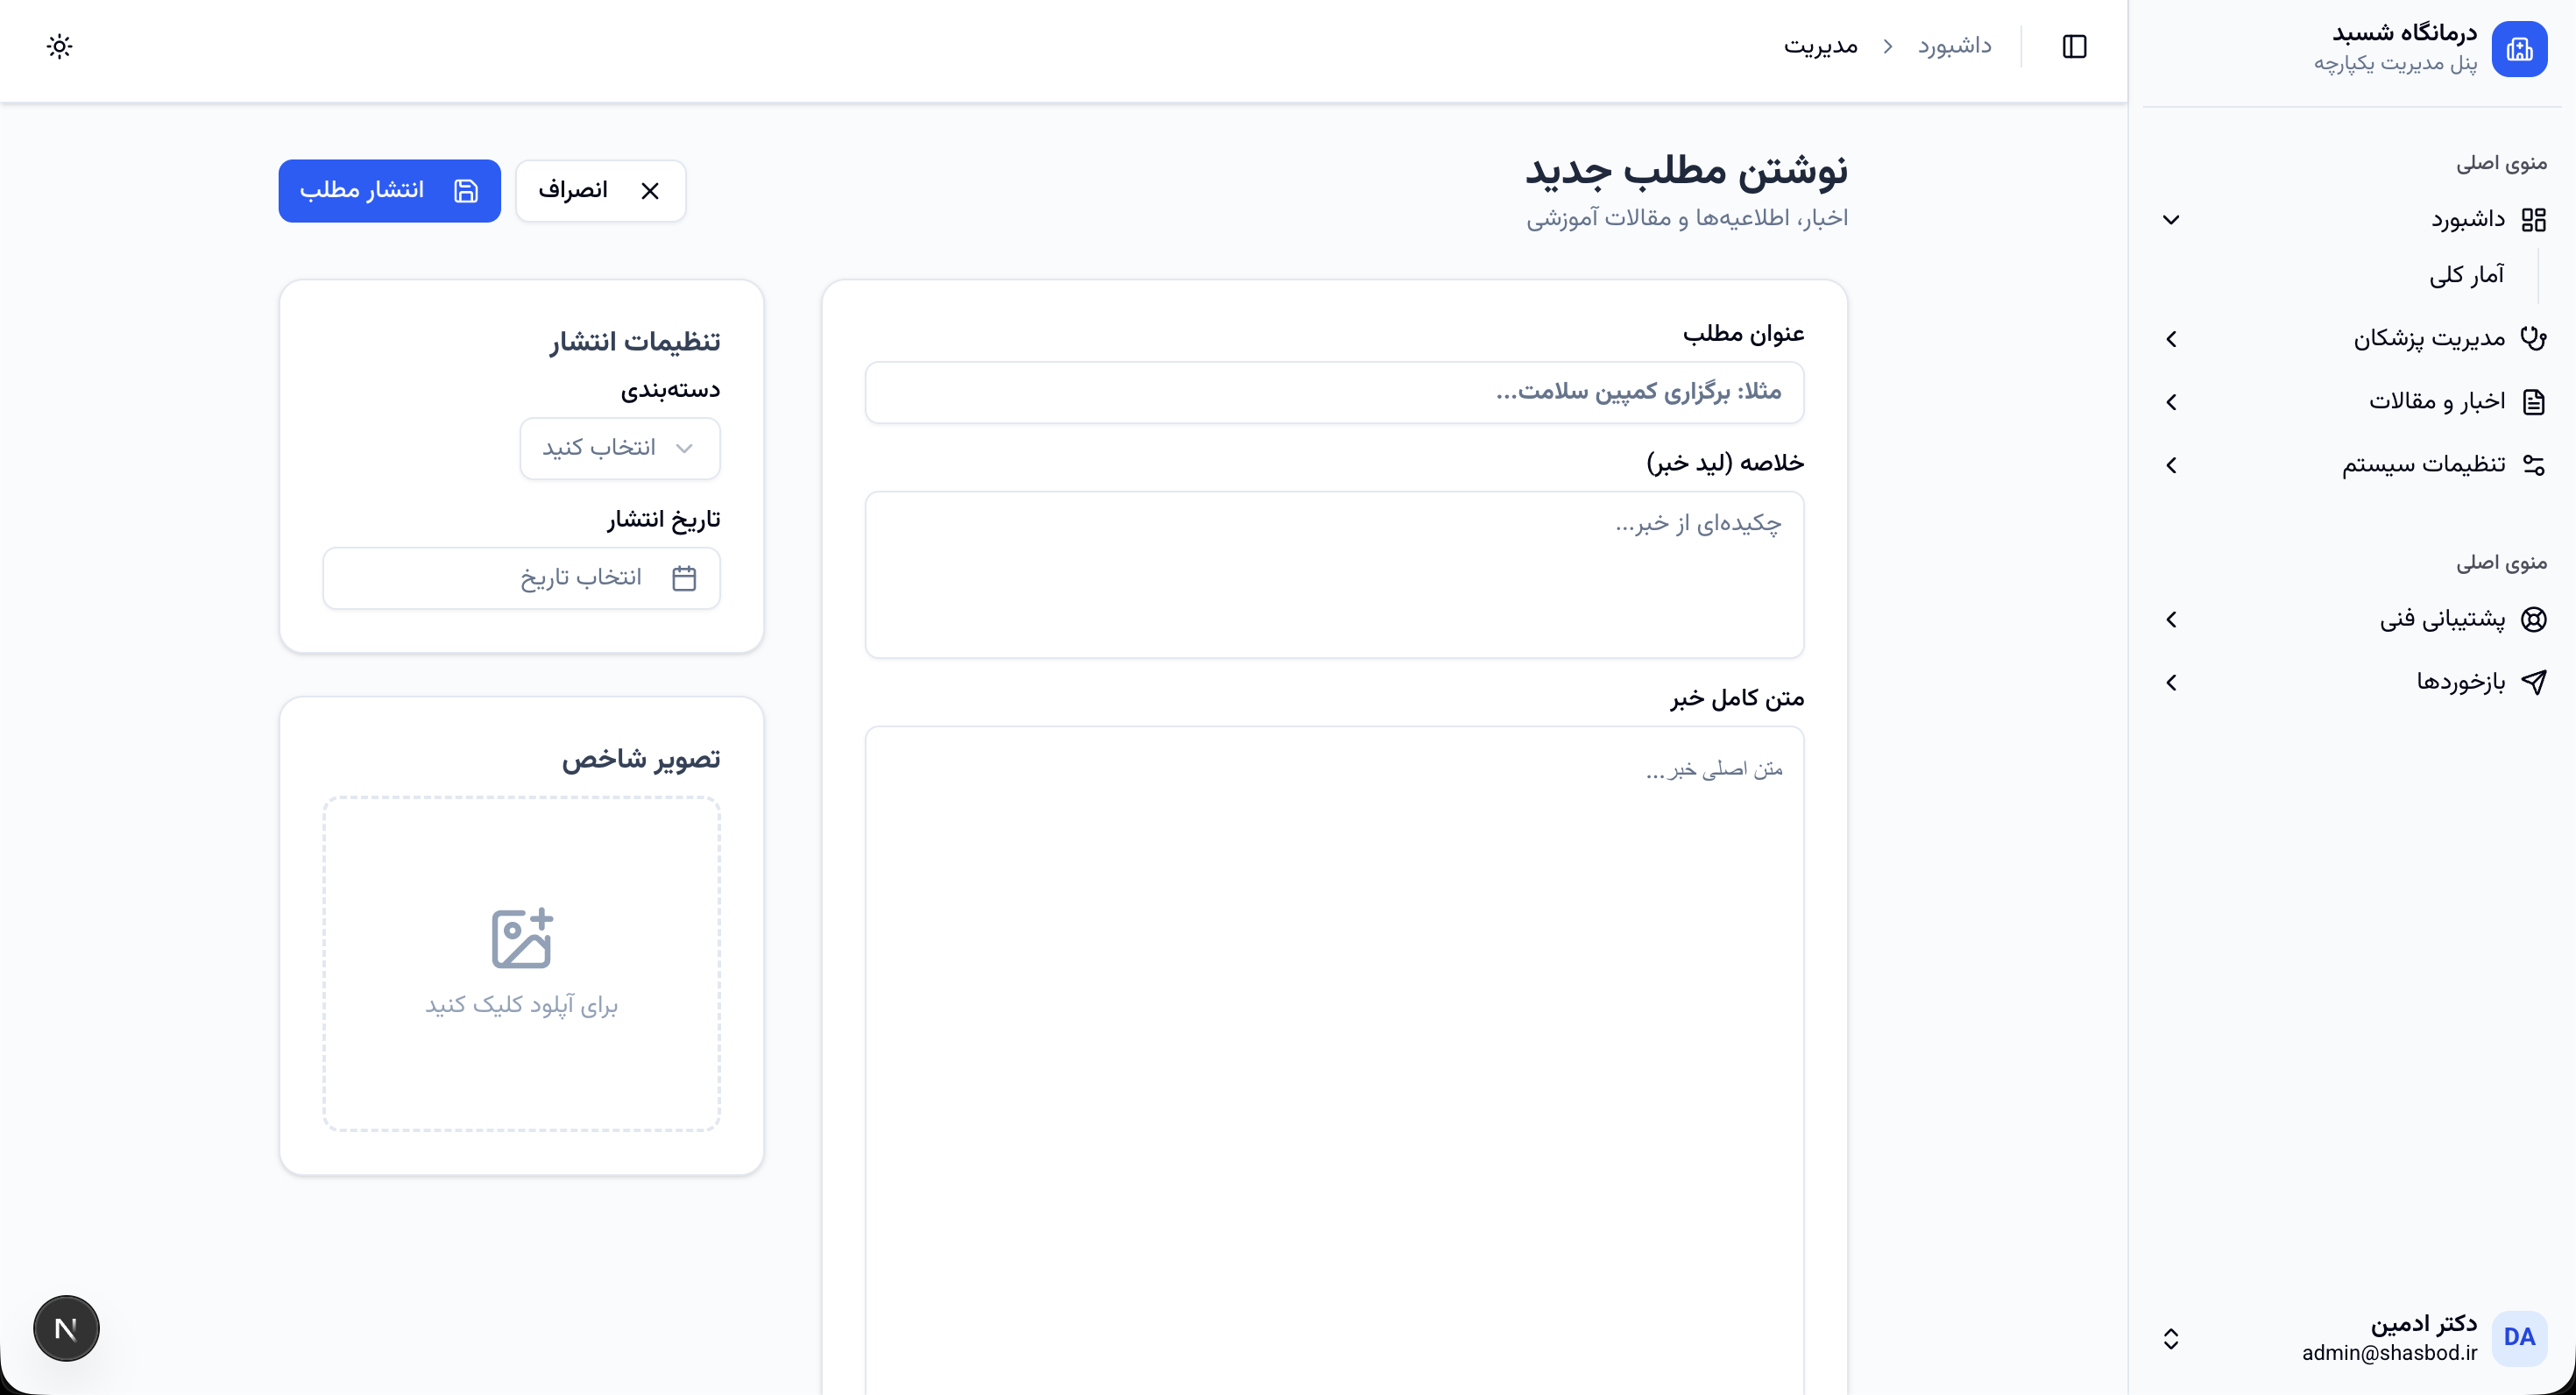
Task: Click the image upload icon
Action: pyautogui.click(x=521, y=938)
